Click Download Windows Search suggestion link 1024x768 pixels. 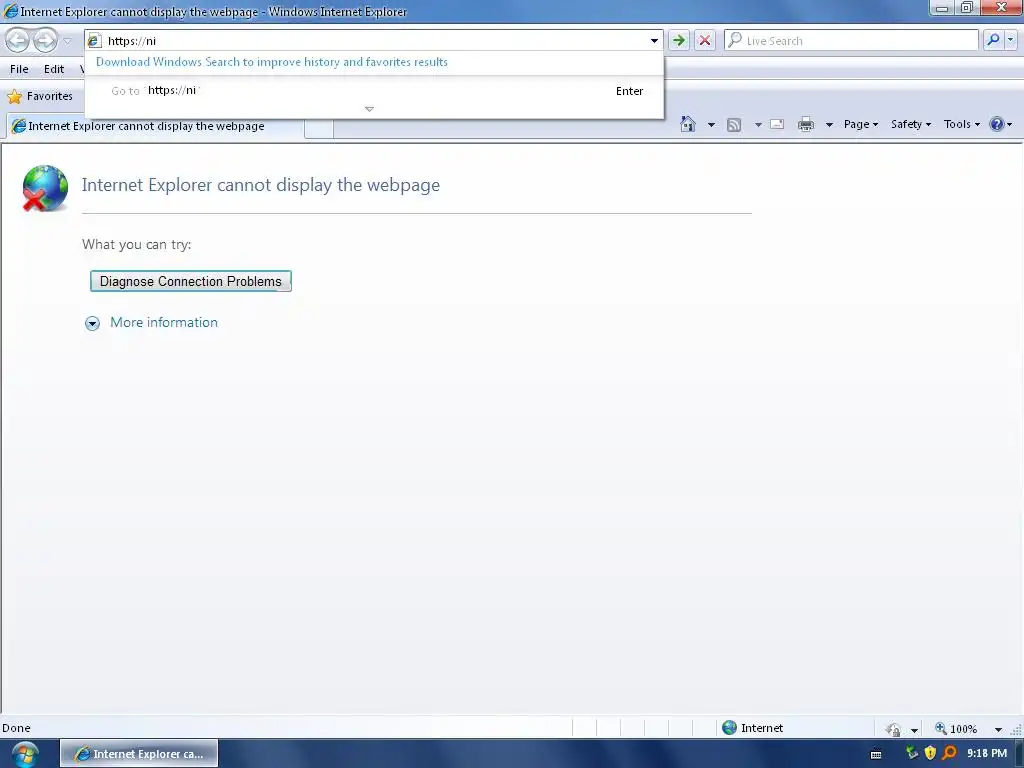pyautogui.click(x=272, y=62)
